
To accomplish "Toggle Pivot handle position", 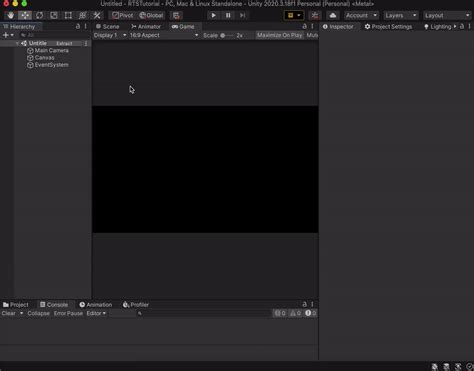I will click(122, 15).
